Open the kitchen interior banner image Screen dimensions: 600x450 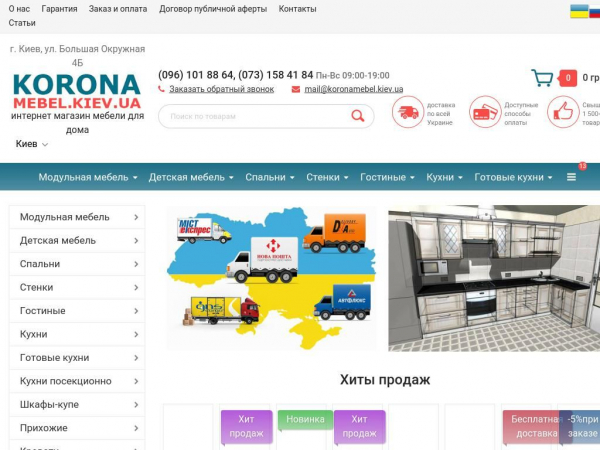[x=494, y=278]
